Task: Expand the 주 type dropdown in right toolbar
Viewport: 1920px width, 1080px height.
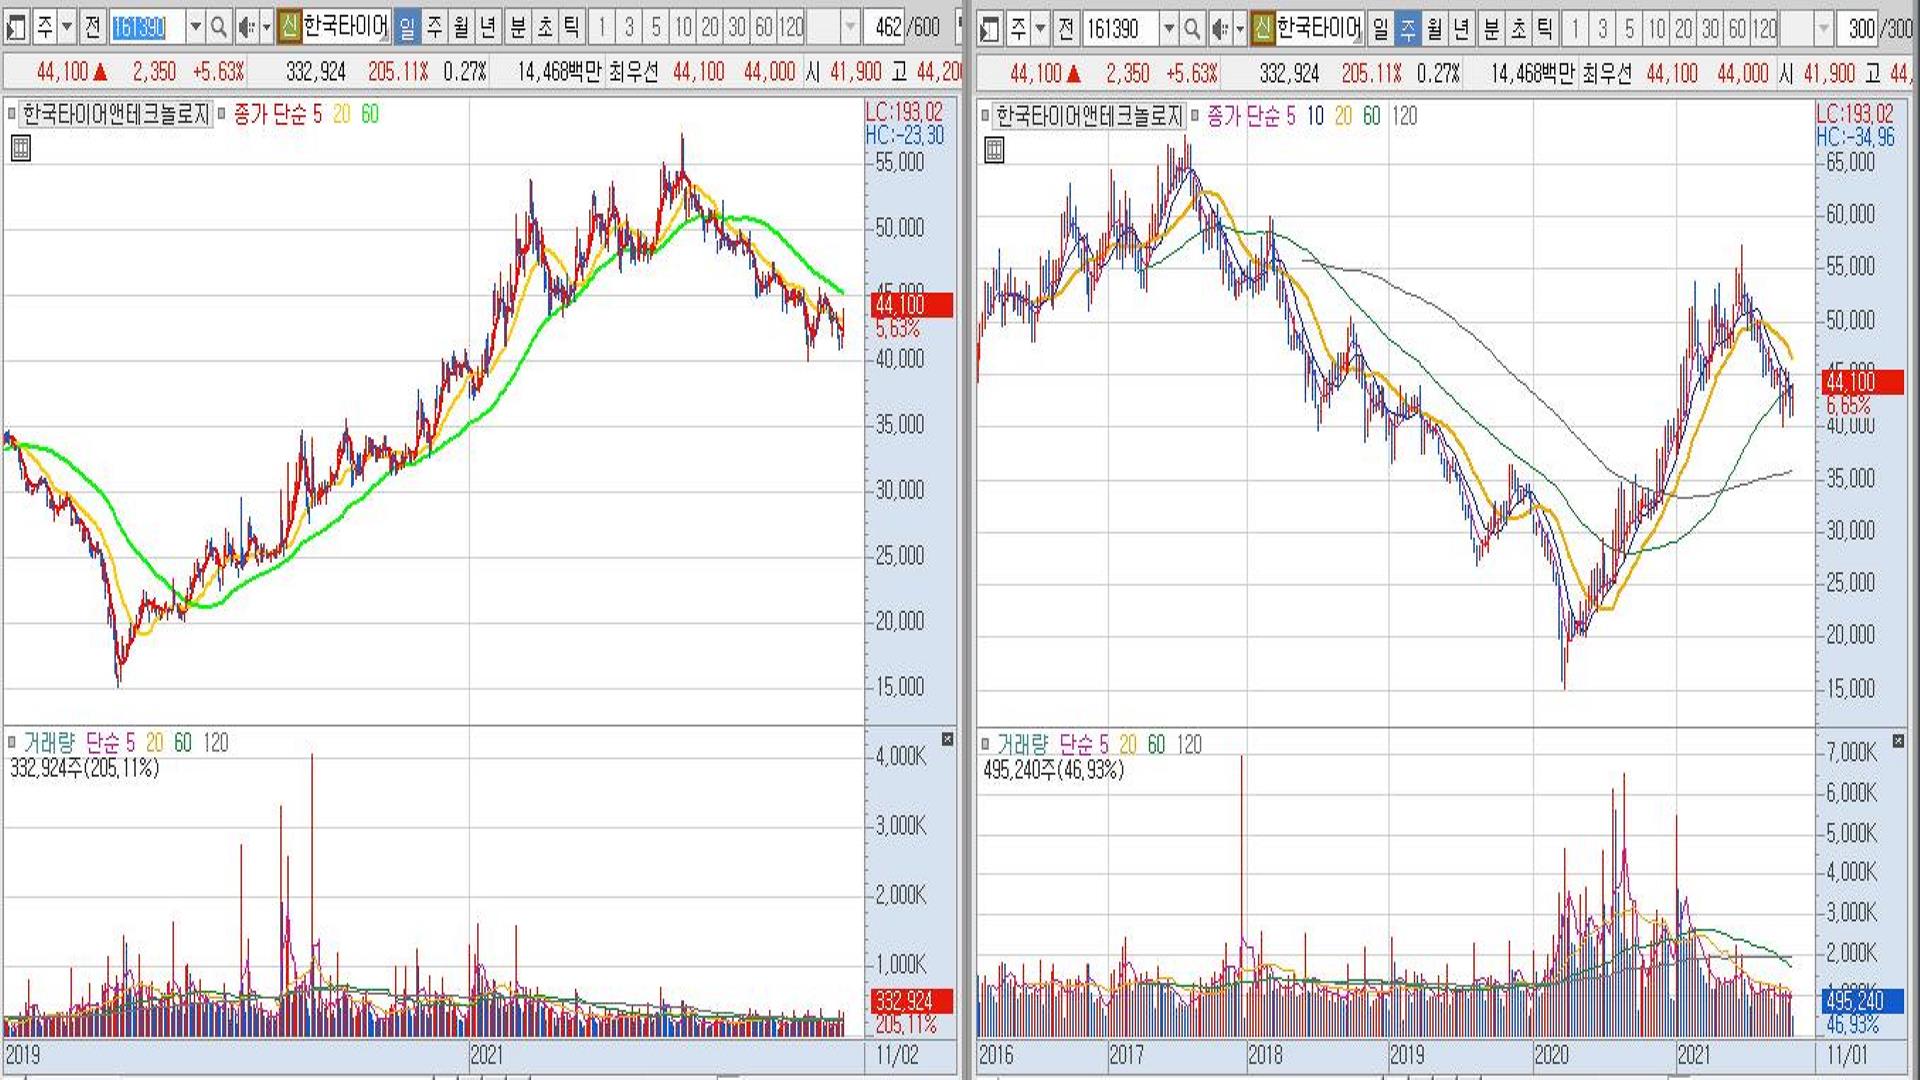Action: [x=1040, y=29]
